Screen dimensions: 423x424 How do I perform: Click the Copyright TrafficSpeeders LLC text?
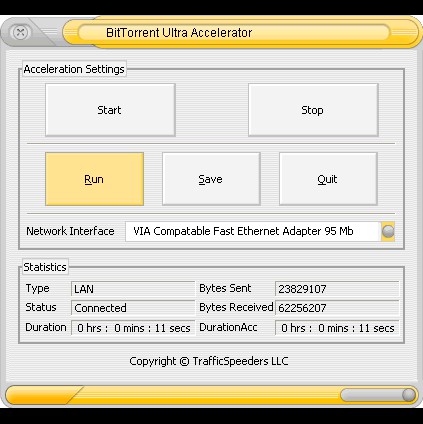(209, 361)
